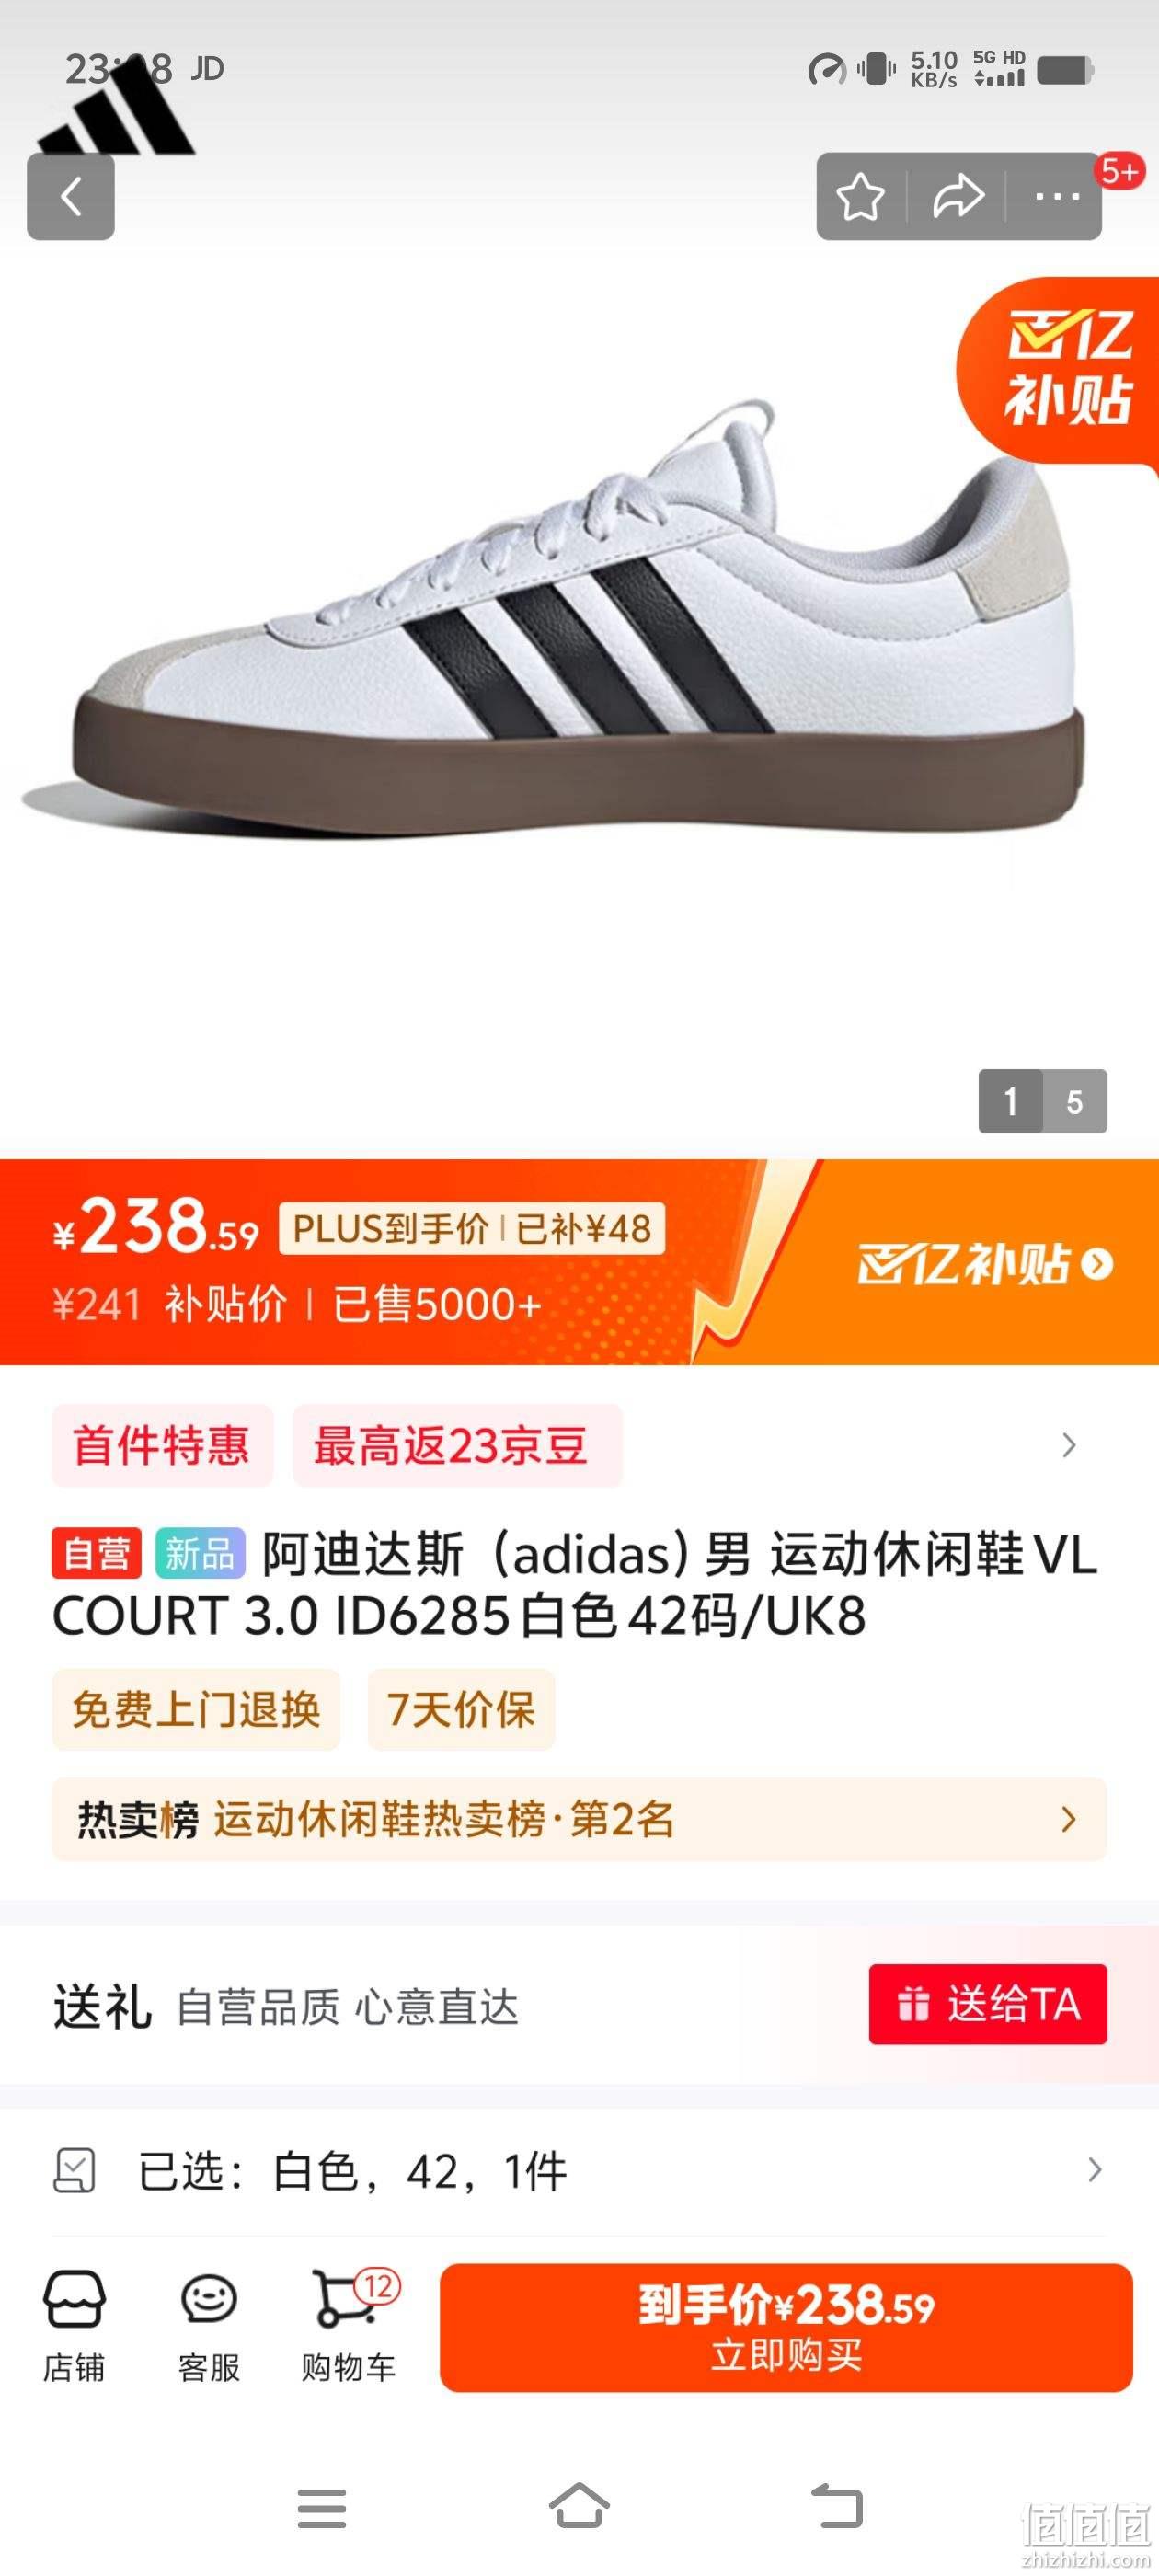Viewport: 1159px width, 2576px height.
Task: Tap the Android home navigation button
Action: click(579, 2507)
